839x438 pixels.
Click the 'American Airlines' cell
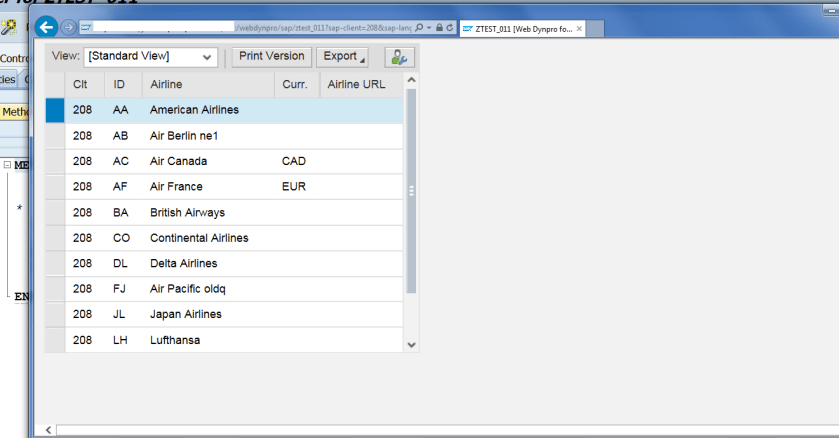(209, 110)
